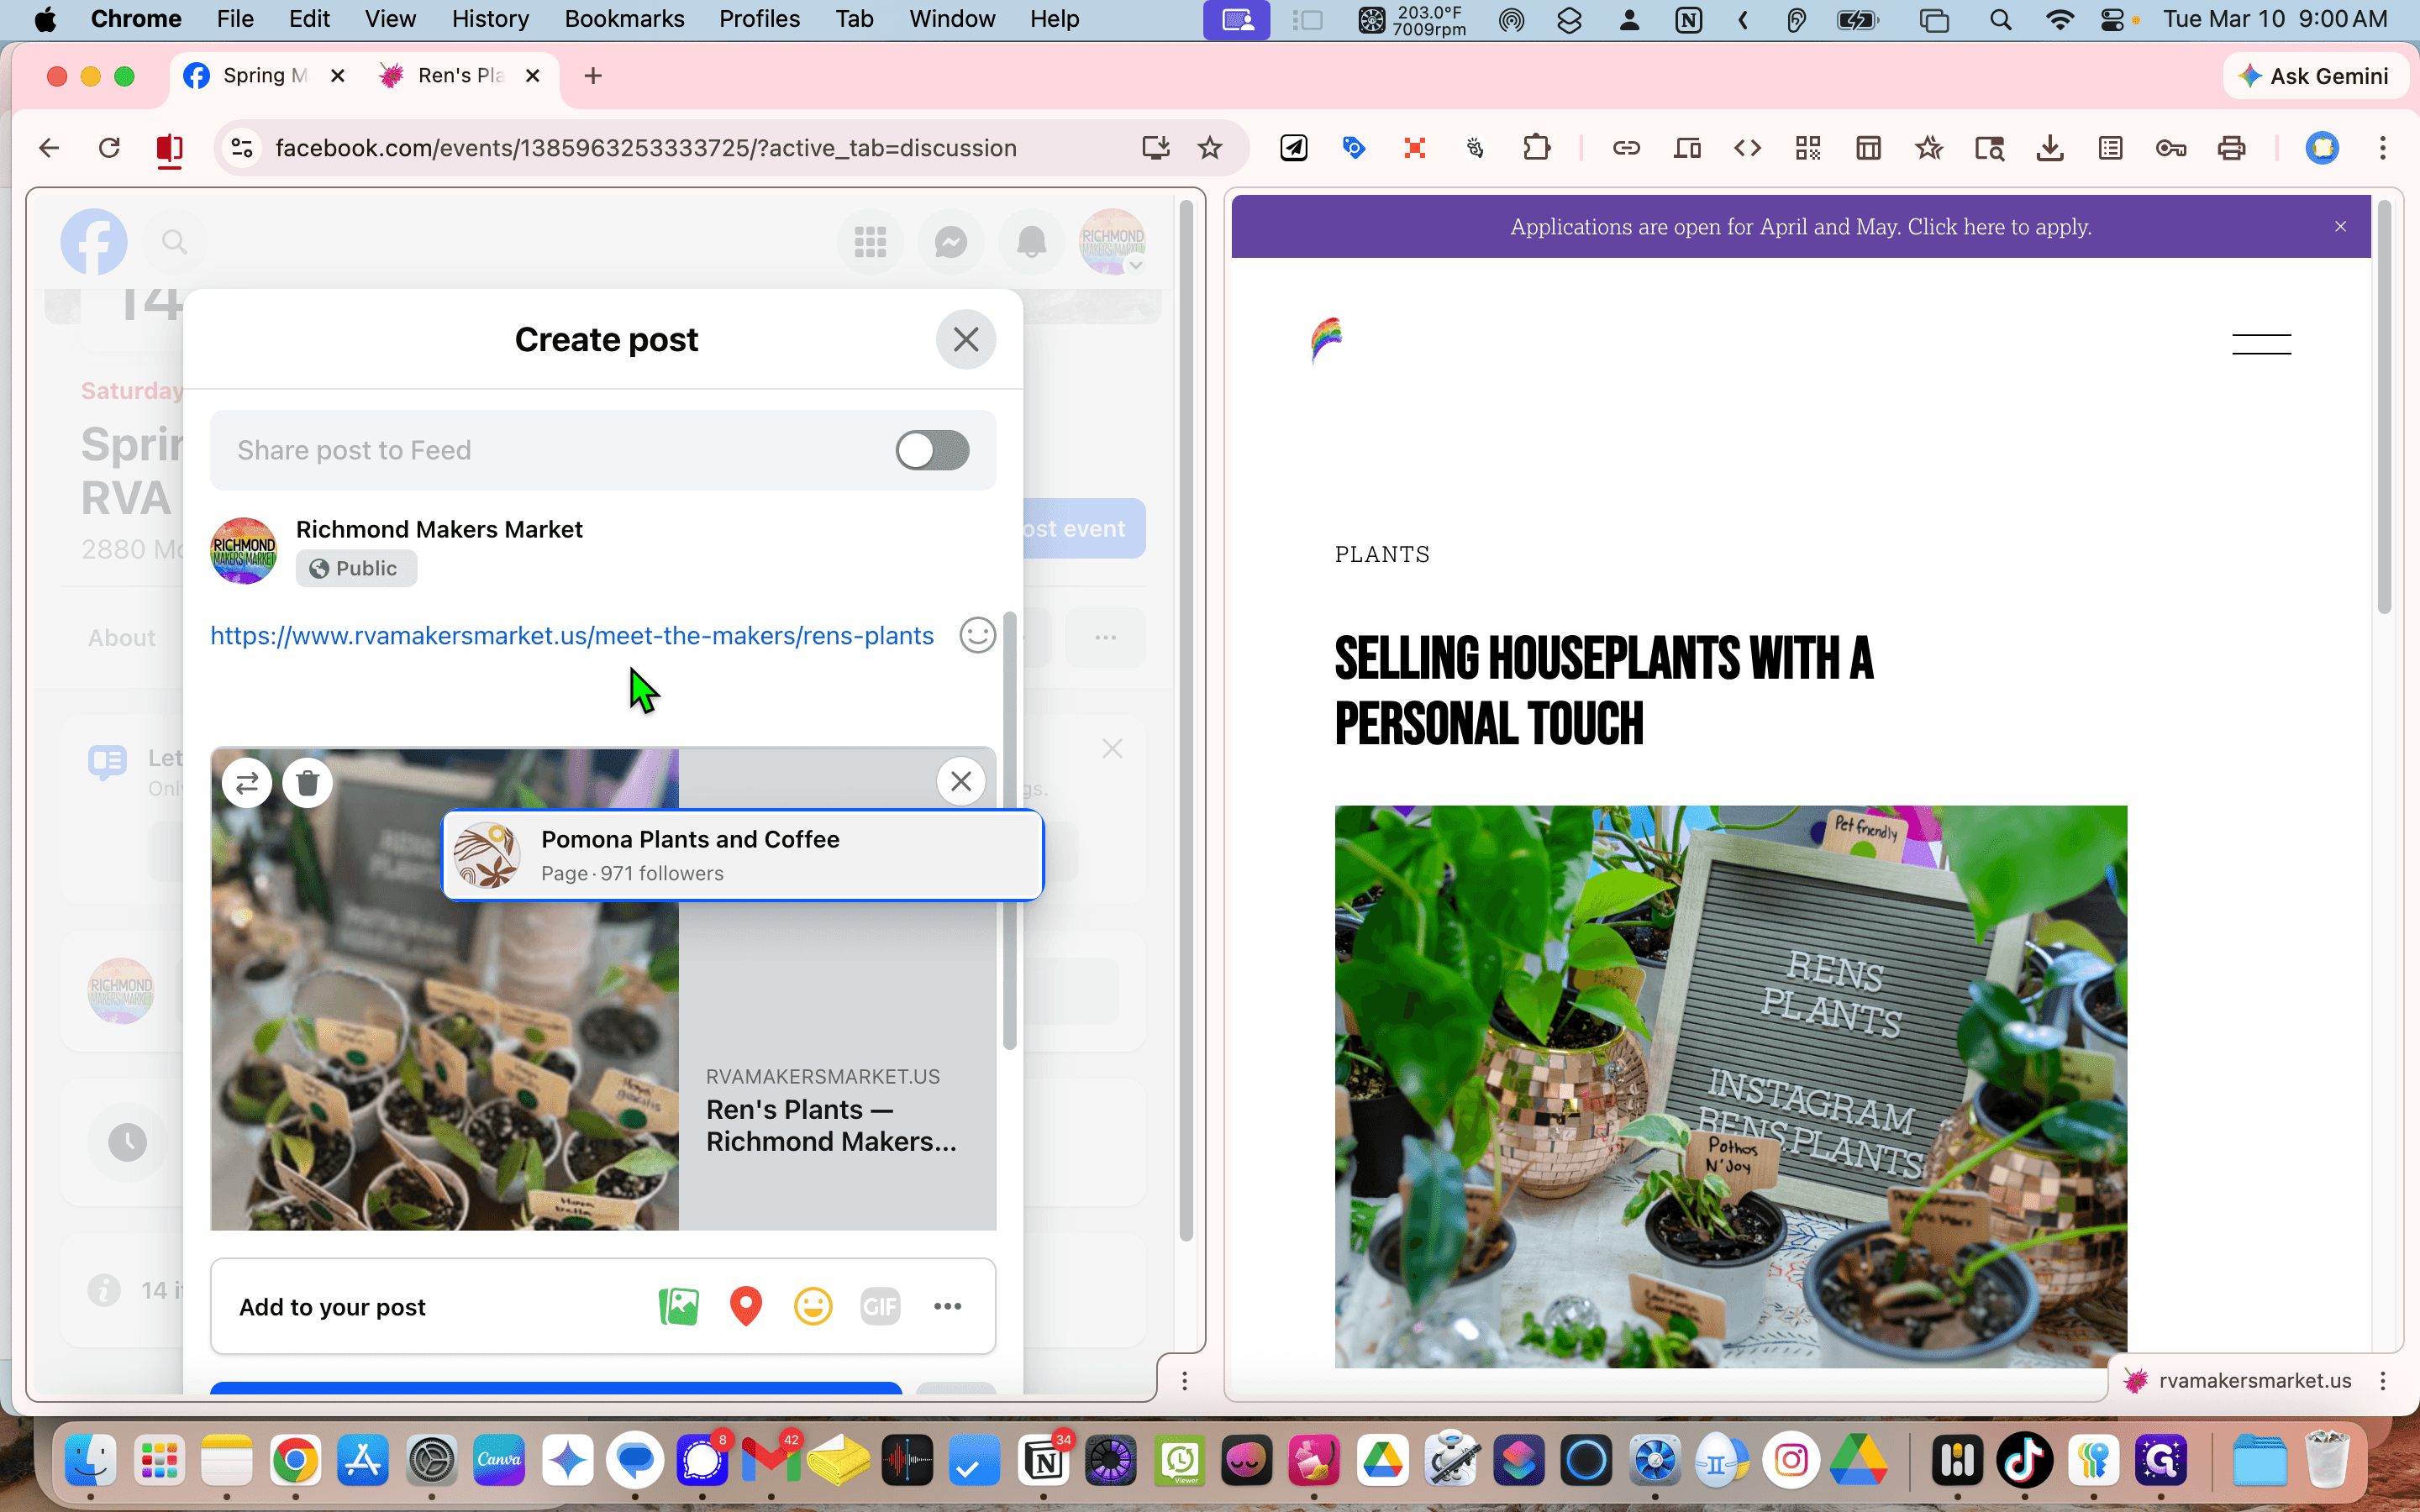2420x1512 pixels.
Task: Click the Chrome address bar URL
Action: 646,148
